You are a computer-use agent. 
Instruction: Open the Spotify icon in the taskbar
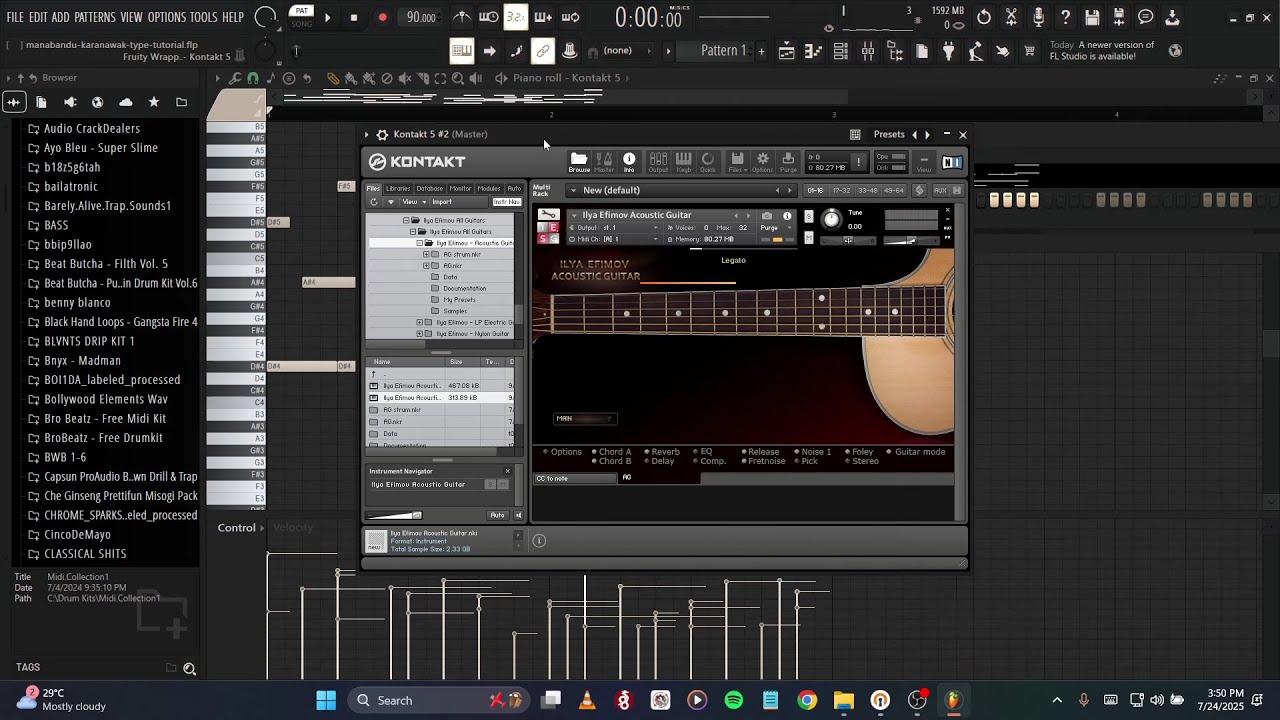point(734,700)
